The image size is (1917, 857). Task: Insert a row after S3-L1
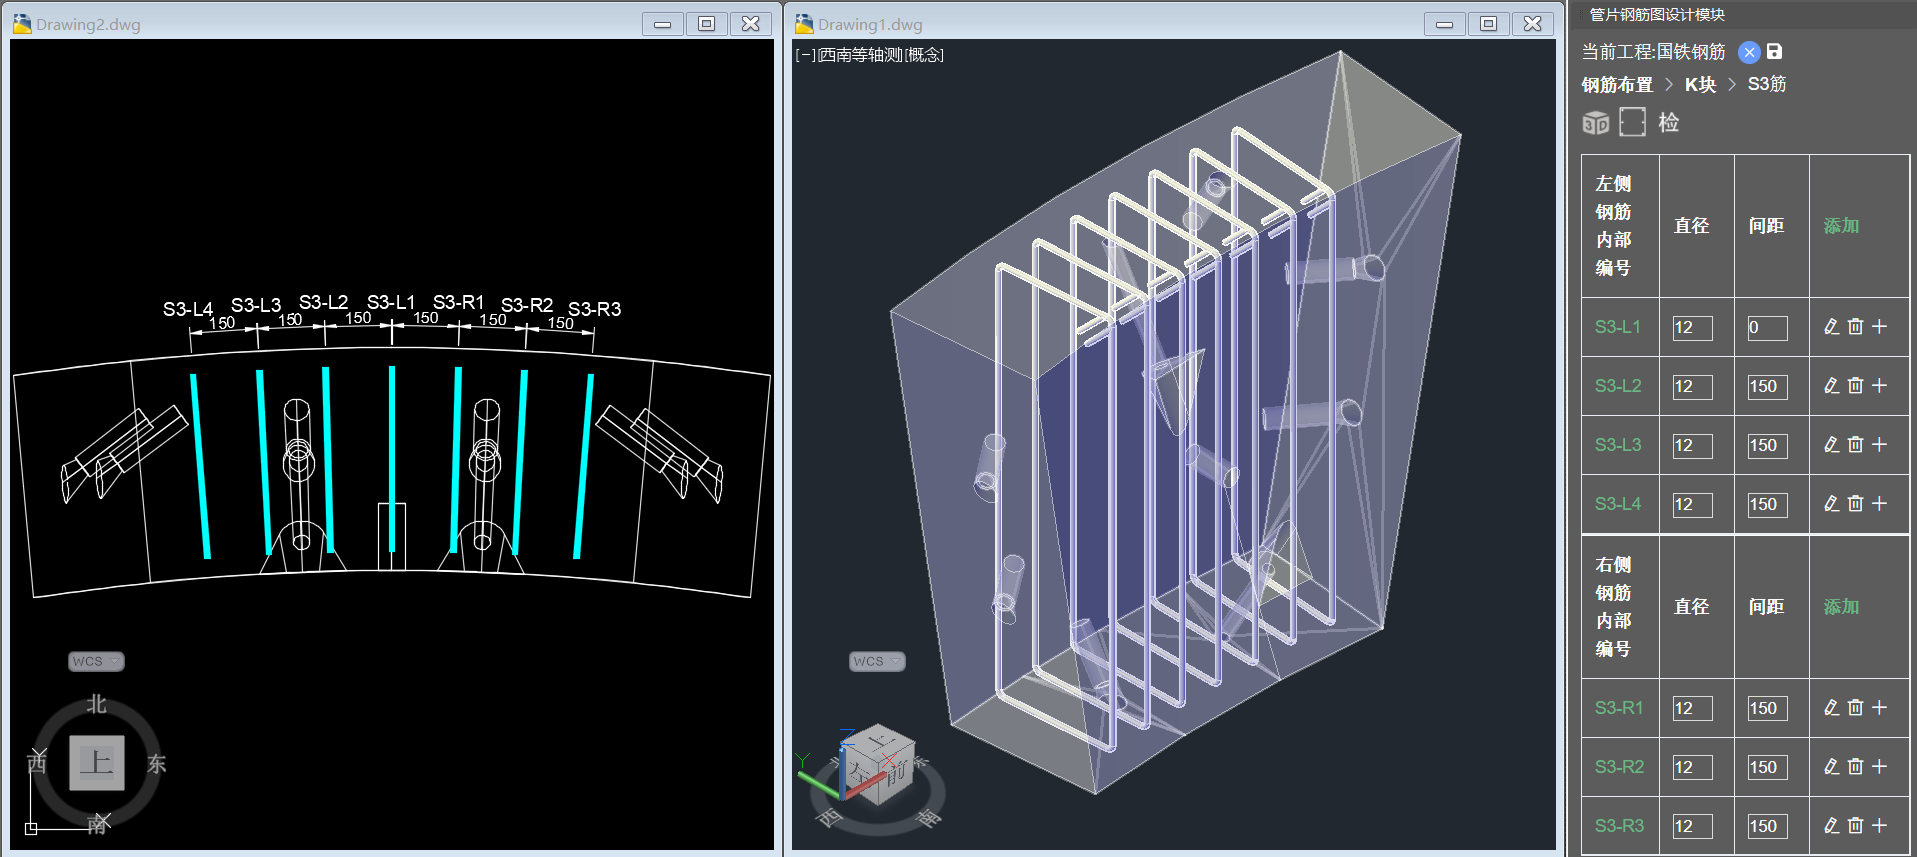tap(1879, 327)
